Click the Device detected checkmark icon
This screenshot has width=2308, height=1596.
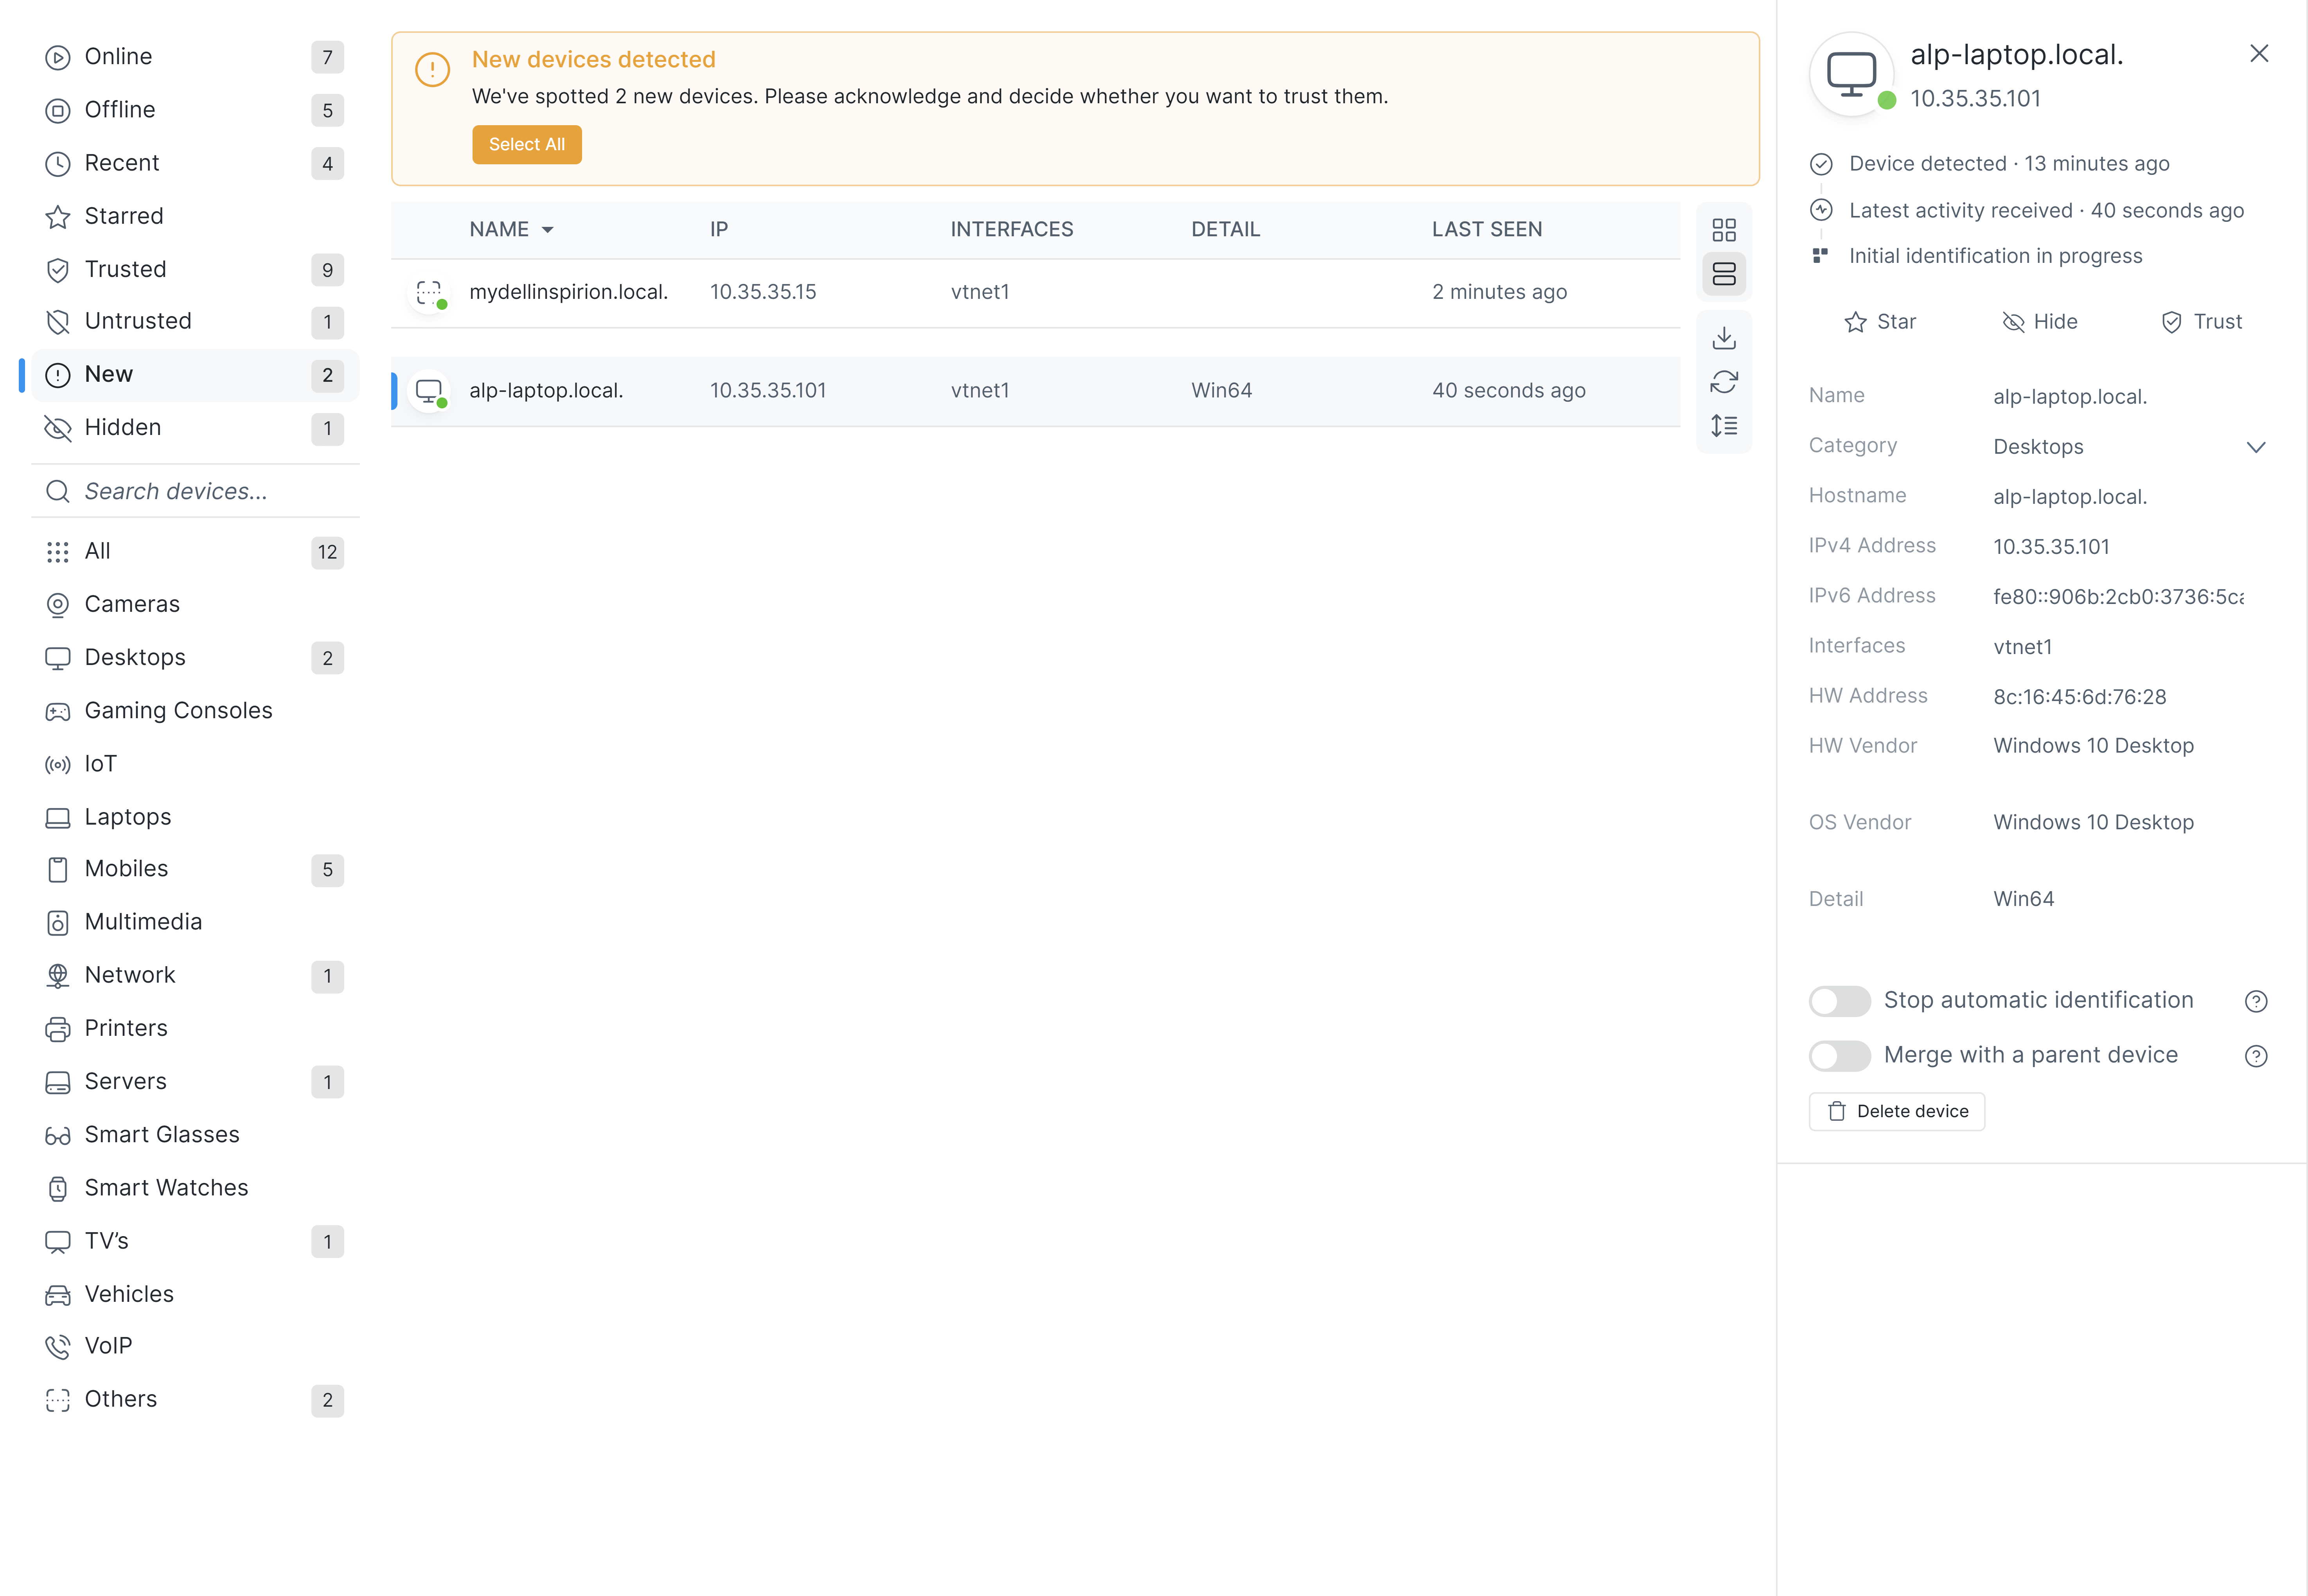[1820, 164]
